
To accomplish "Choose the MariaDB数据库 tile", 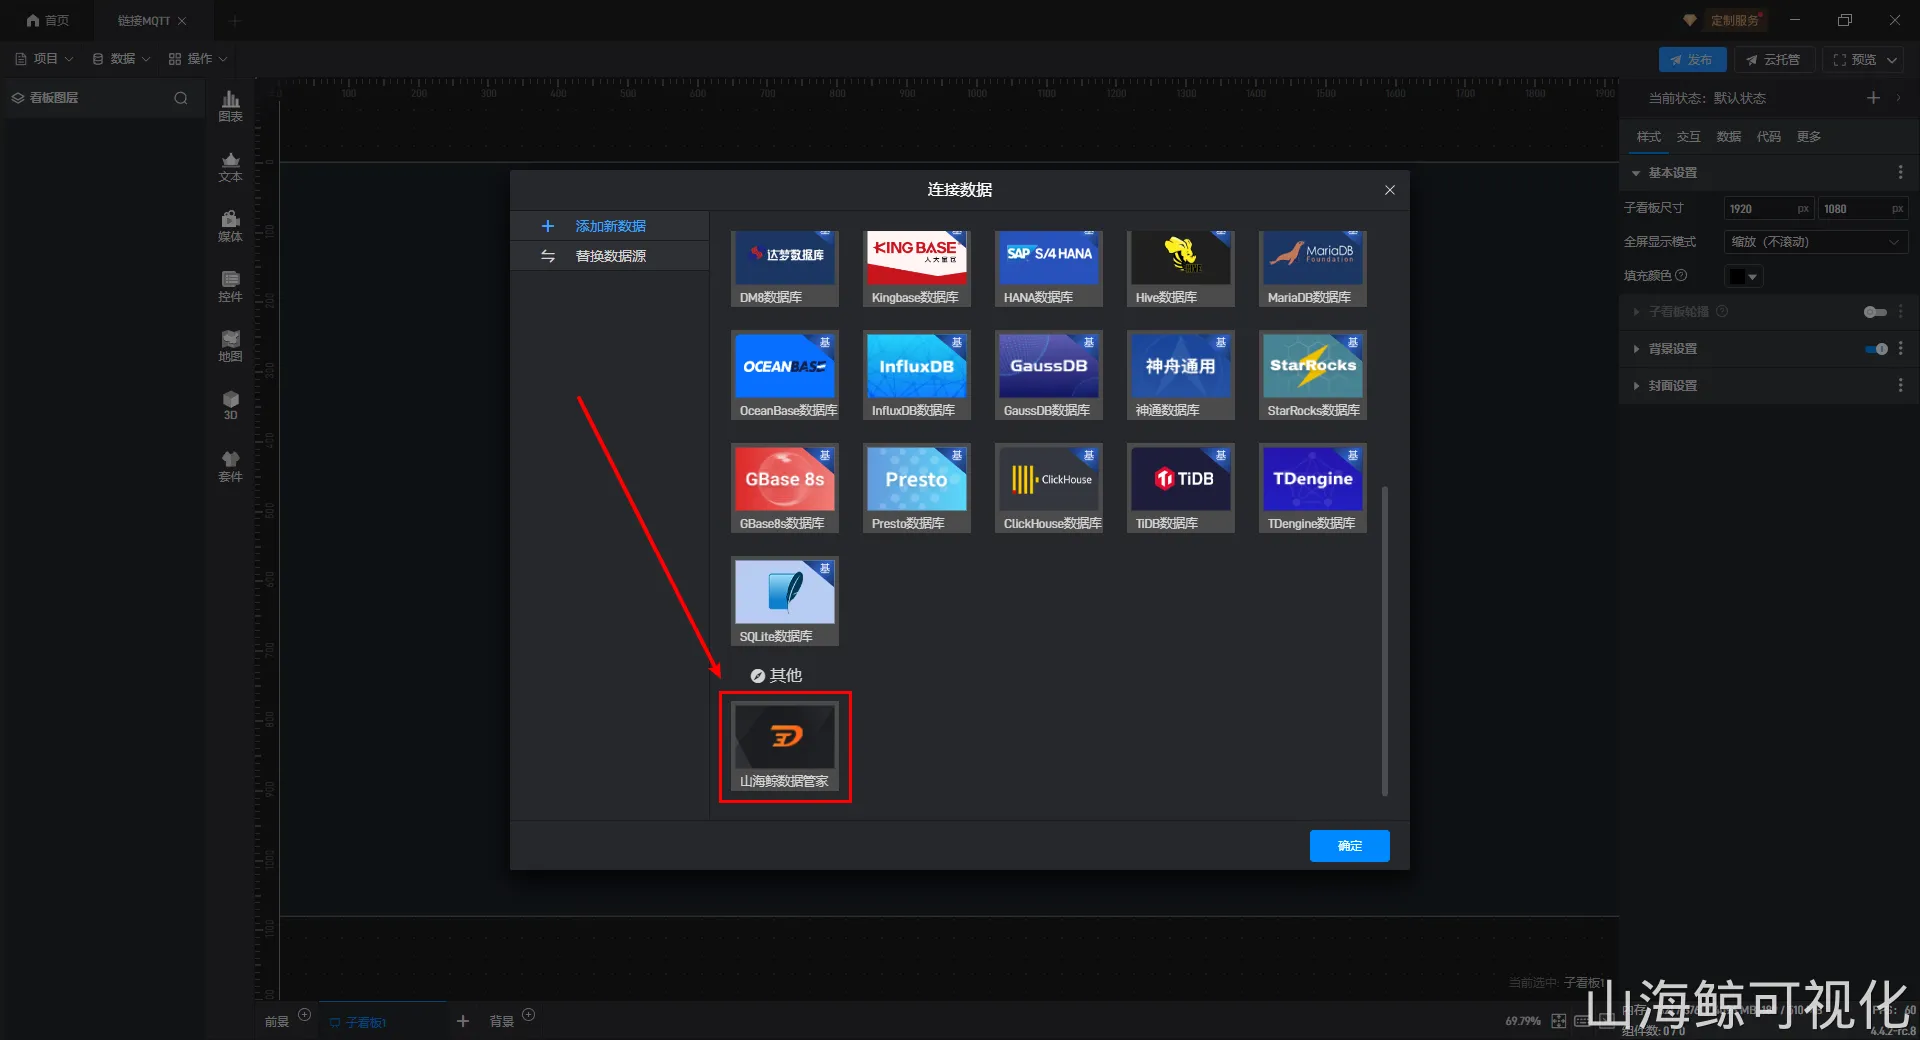I will (x=1313, y=269).
